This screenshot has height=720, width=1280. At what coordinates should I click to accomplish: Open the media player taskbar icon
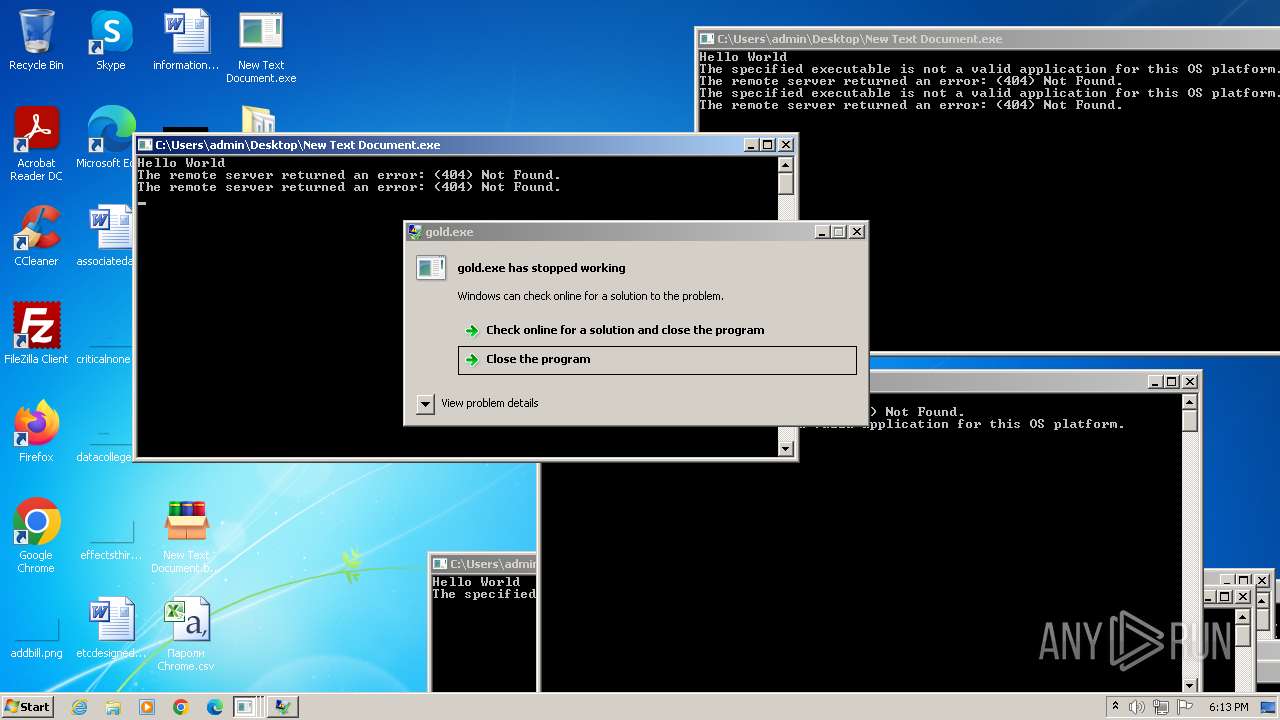[x=147, y=707]
